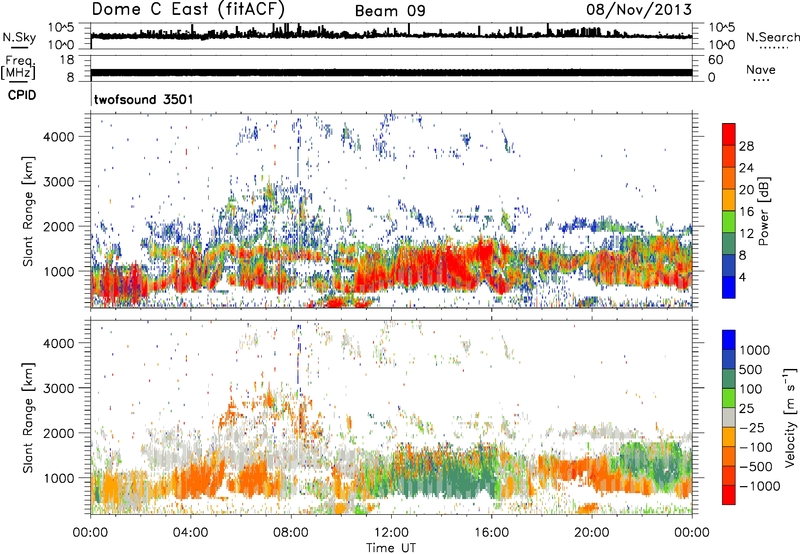Click the "Time UT" axis label
Image resolution: width=800 pixels, height=554 pixels.
point(391,548)
